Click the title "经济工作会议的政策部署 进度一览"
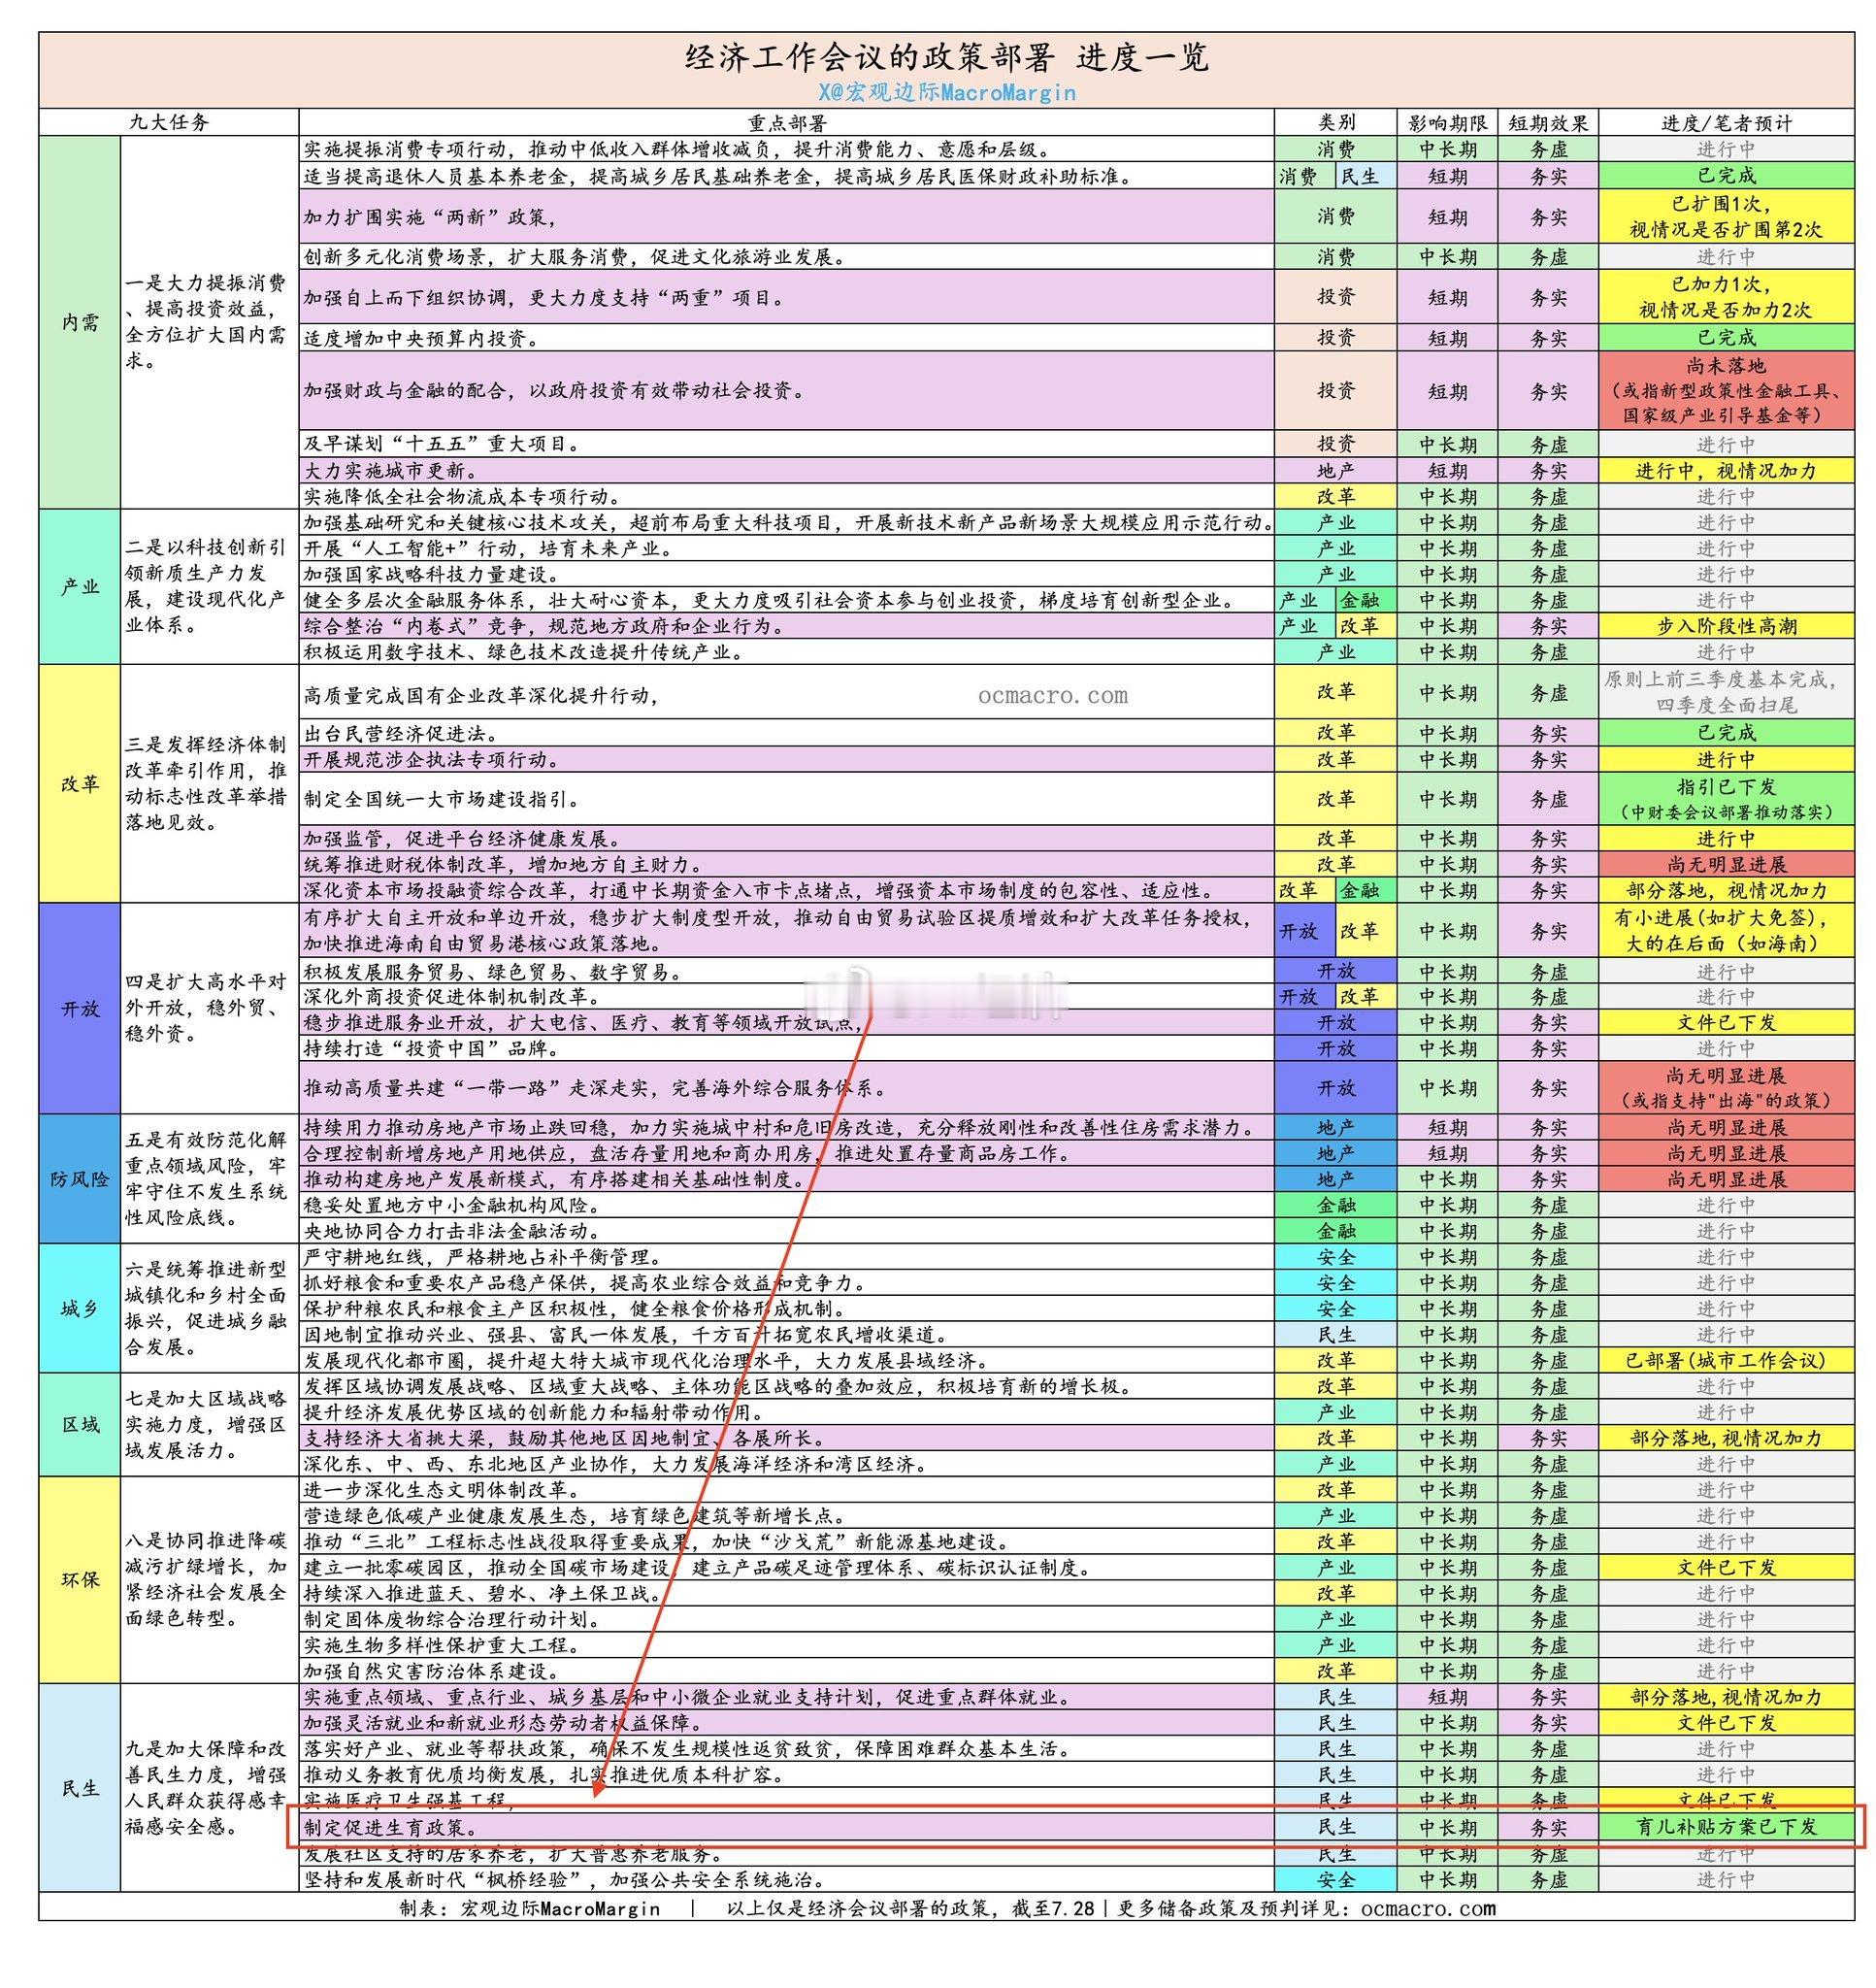Screen dimensions: 1876x1988 pyautogui.click(x=946, y=57)
